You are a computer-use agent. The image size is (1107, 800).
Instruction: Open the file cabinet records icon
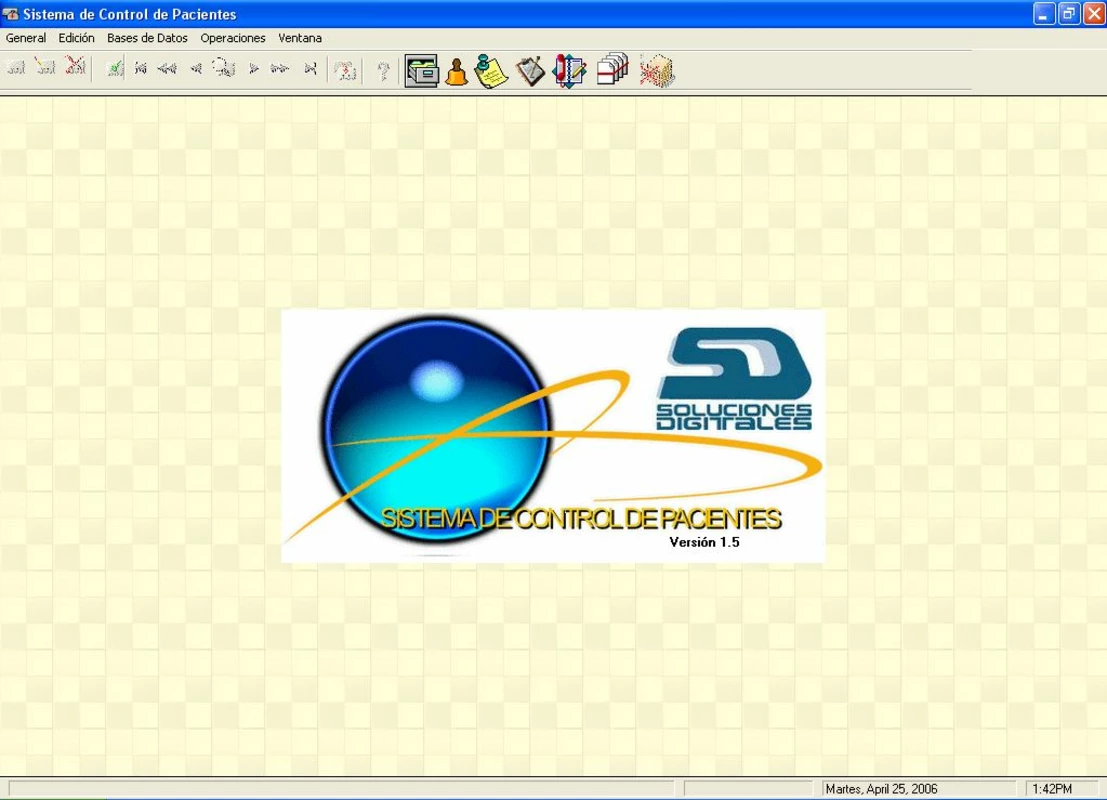pos(421,71)
